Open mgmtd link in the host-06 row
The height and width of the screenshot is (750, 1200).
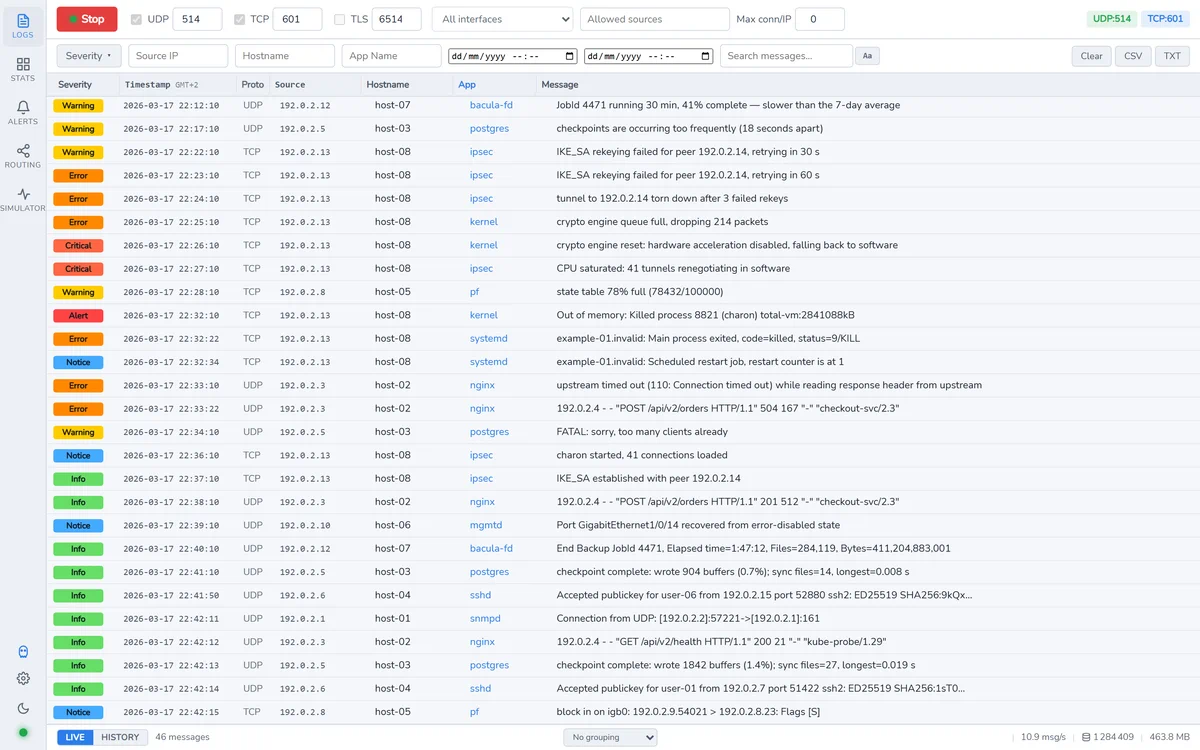(x=486, y=525)
